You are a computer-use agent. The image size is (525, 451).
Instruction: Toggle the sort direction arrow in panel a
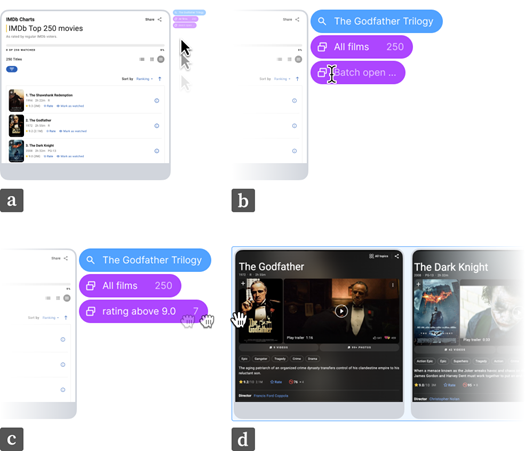160,79
